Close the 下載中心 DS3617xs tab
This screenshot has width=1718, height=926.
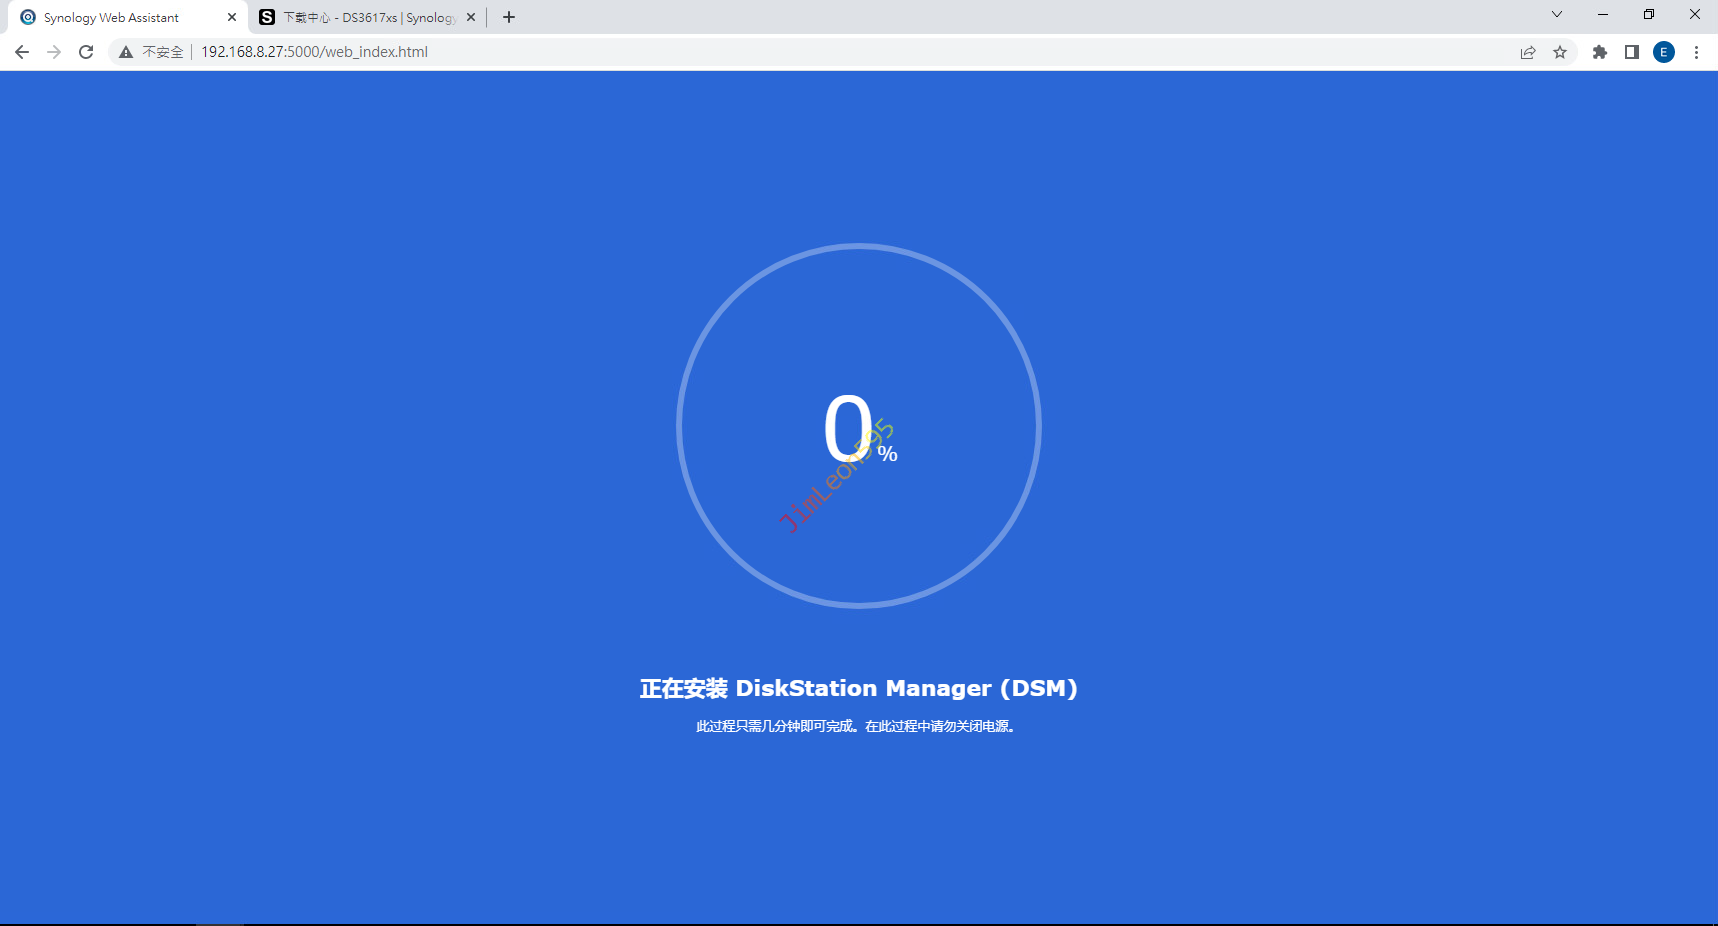click(x=471, y=17)
